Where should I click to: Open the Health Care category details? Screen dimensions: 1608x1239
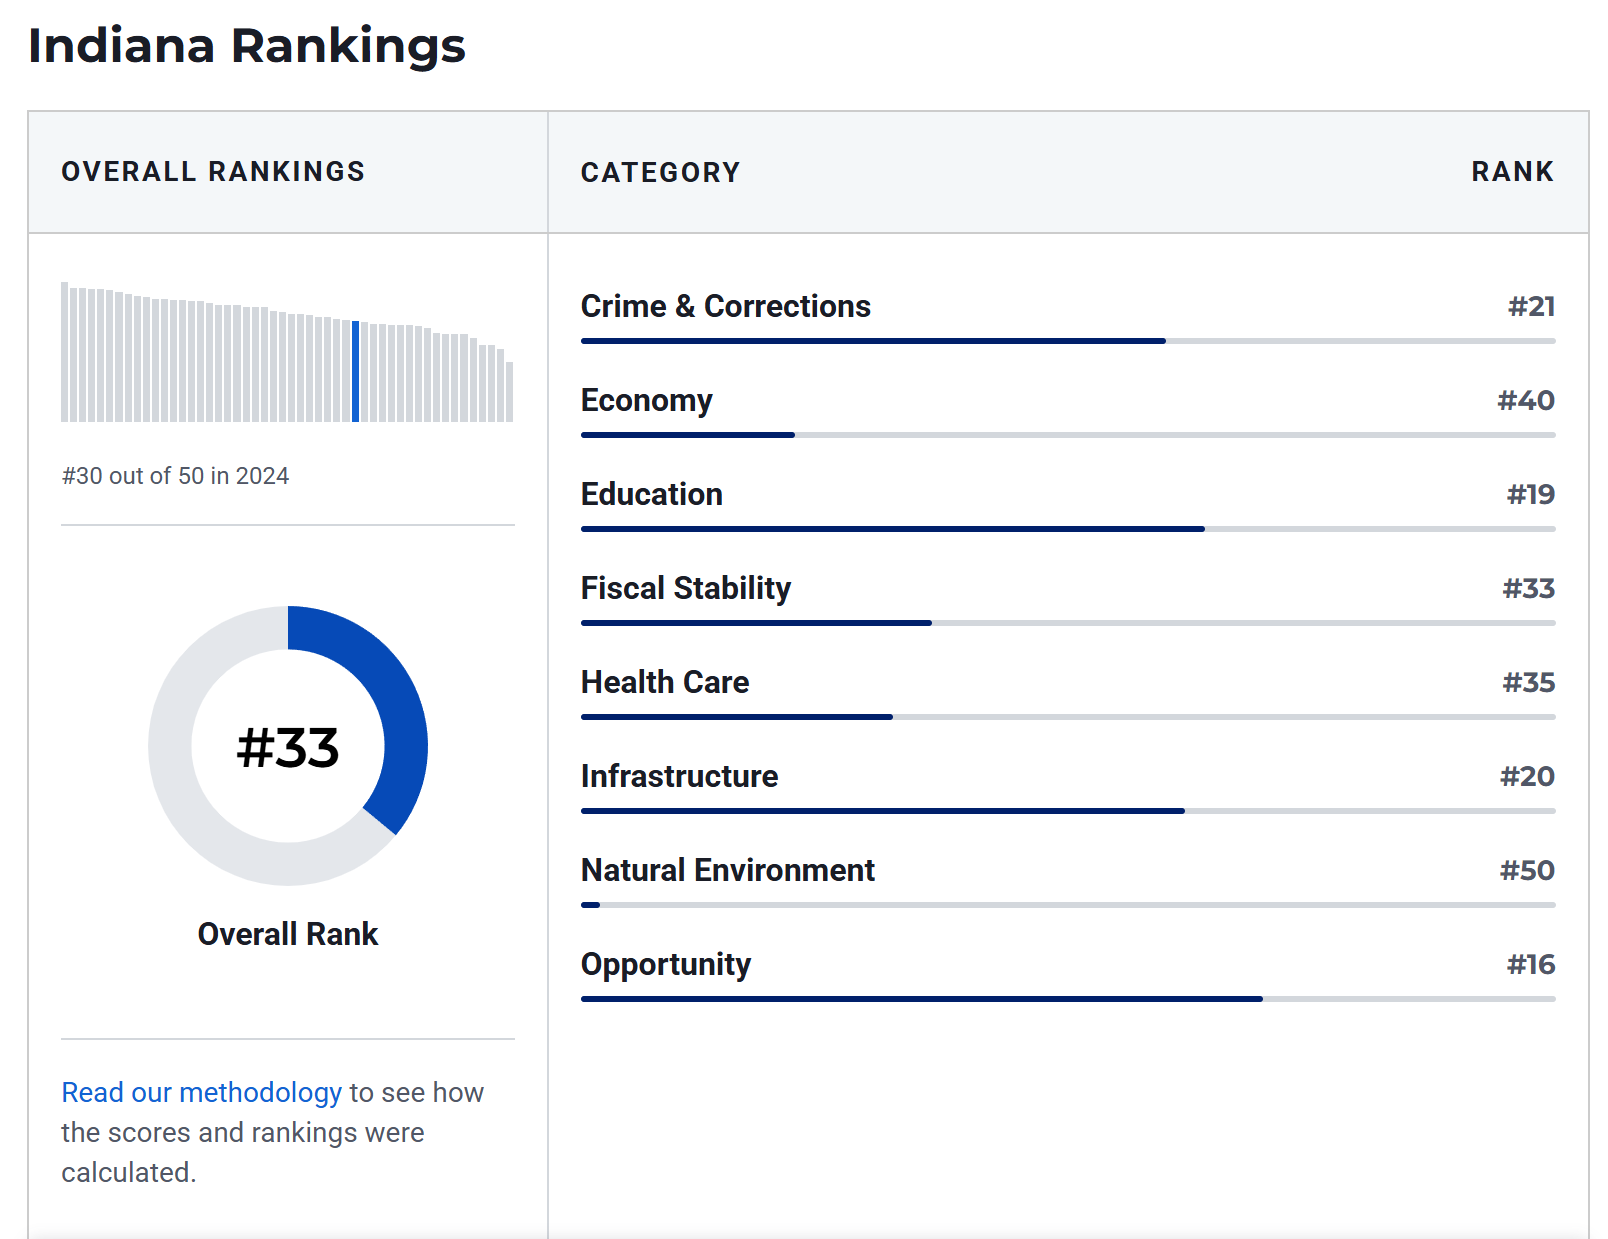click(664, 682)
